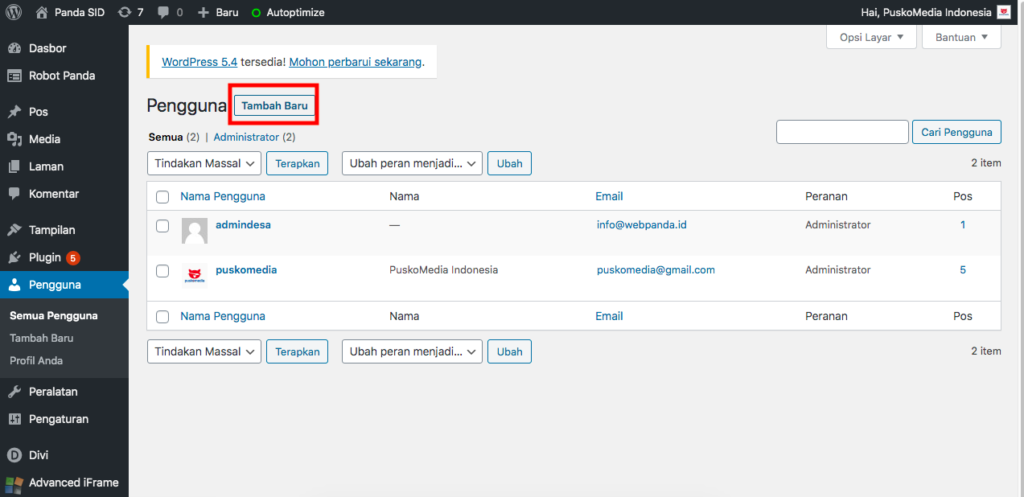Open the Profil Anda submenu item
The width and height of the screenshot is (1024, 497).
pos(37,361)
